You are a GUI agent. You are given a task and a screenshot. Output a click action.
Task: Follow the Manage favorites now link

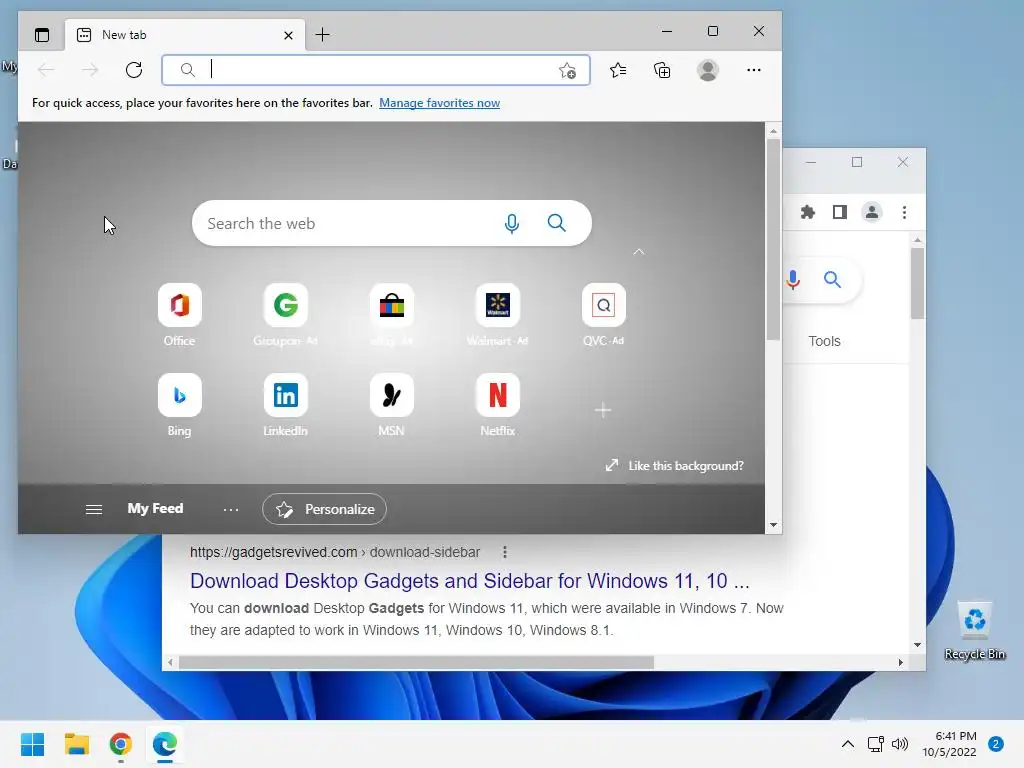tap(440, 103)
